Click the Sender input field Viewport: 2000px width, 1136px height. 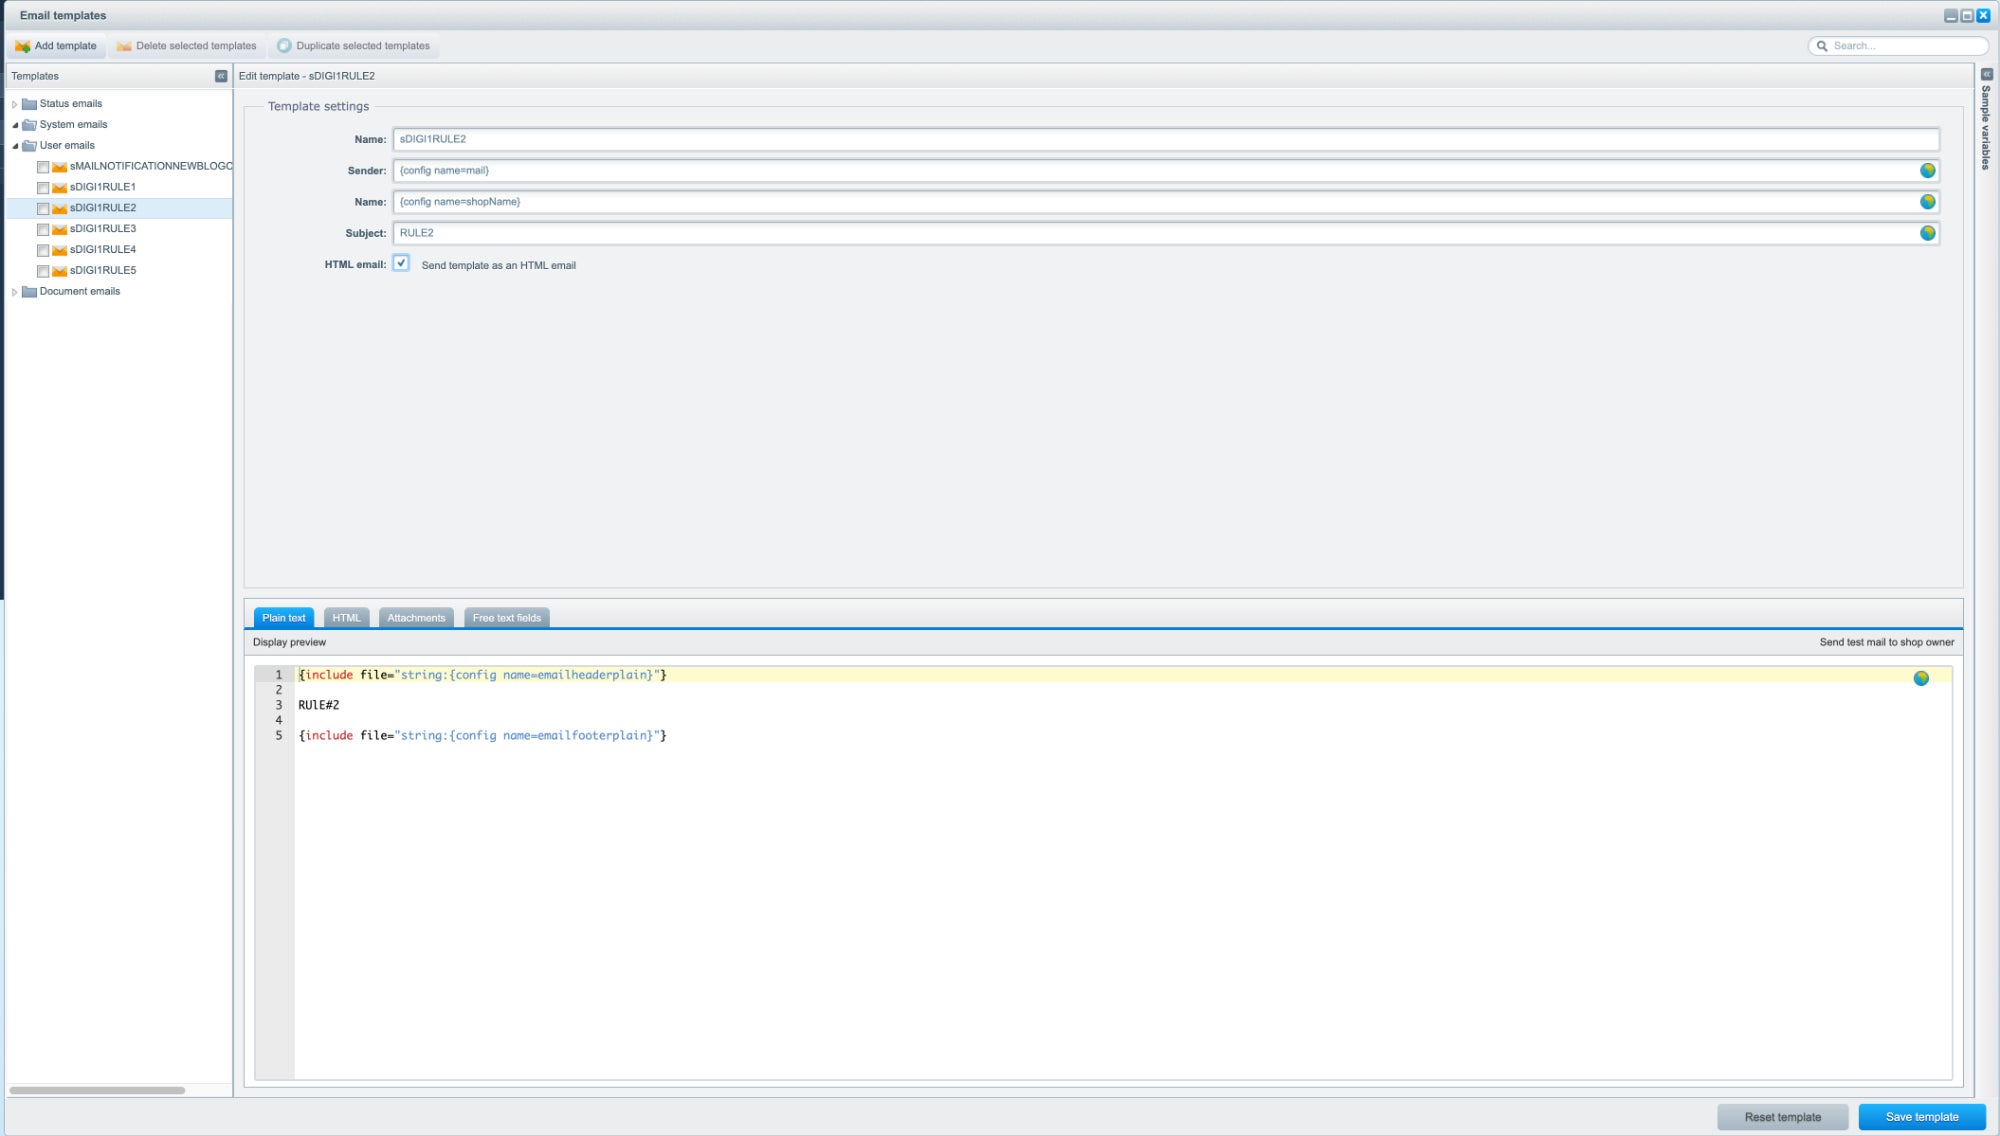pyautogui.click(x=1166, y=171)
